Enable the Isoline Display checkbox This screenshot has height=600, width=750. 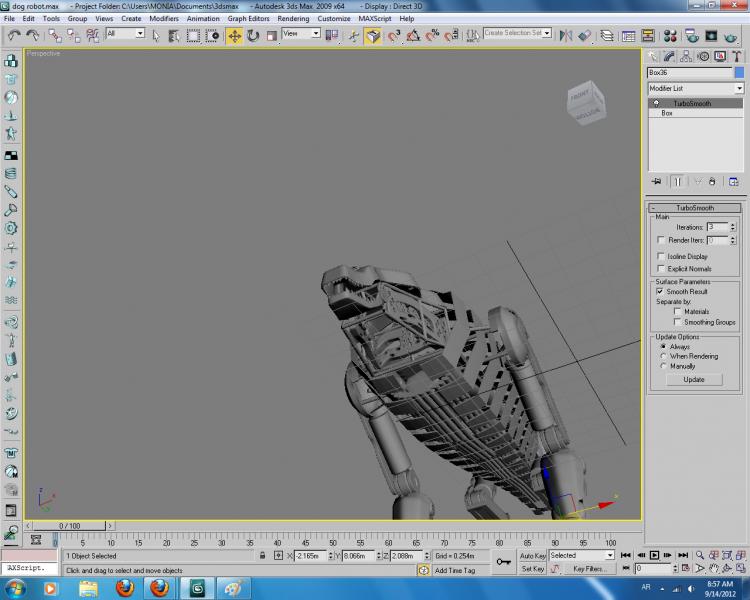coord(660,256)
